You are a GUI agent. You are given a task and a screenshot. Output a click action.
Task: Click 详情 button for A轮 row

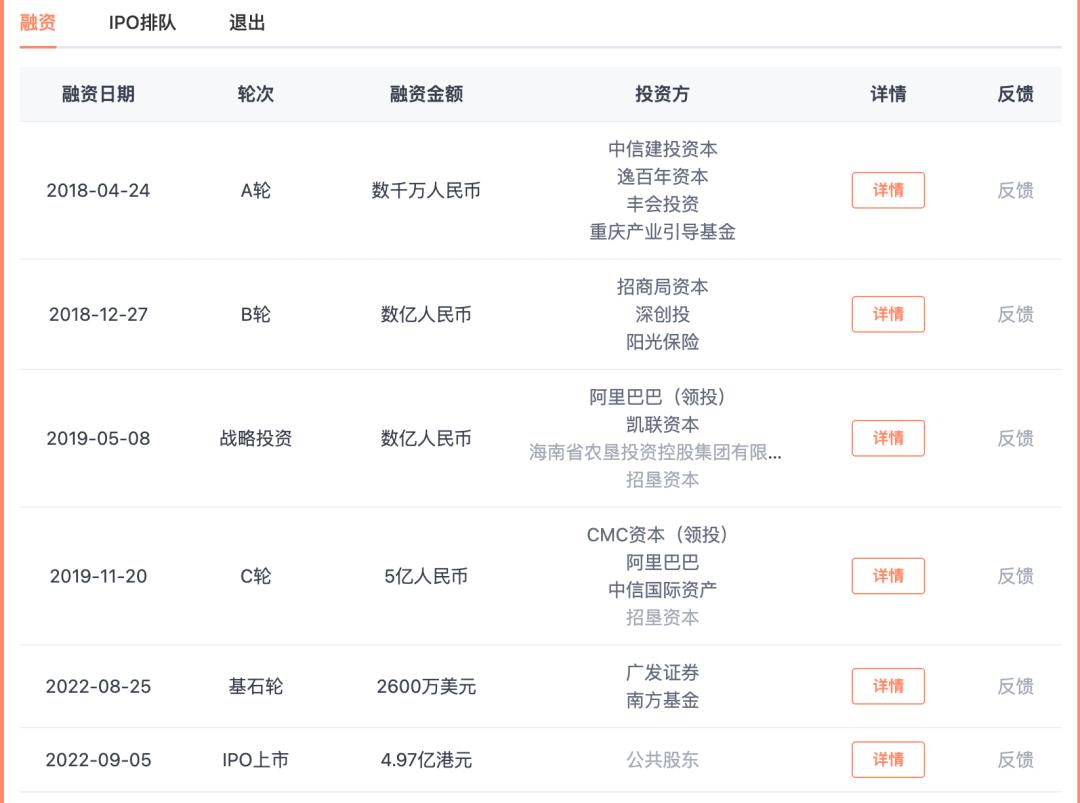tap(888, 190)
